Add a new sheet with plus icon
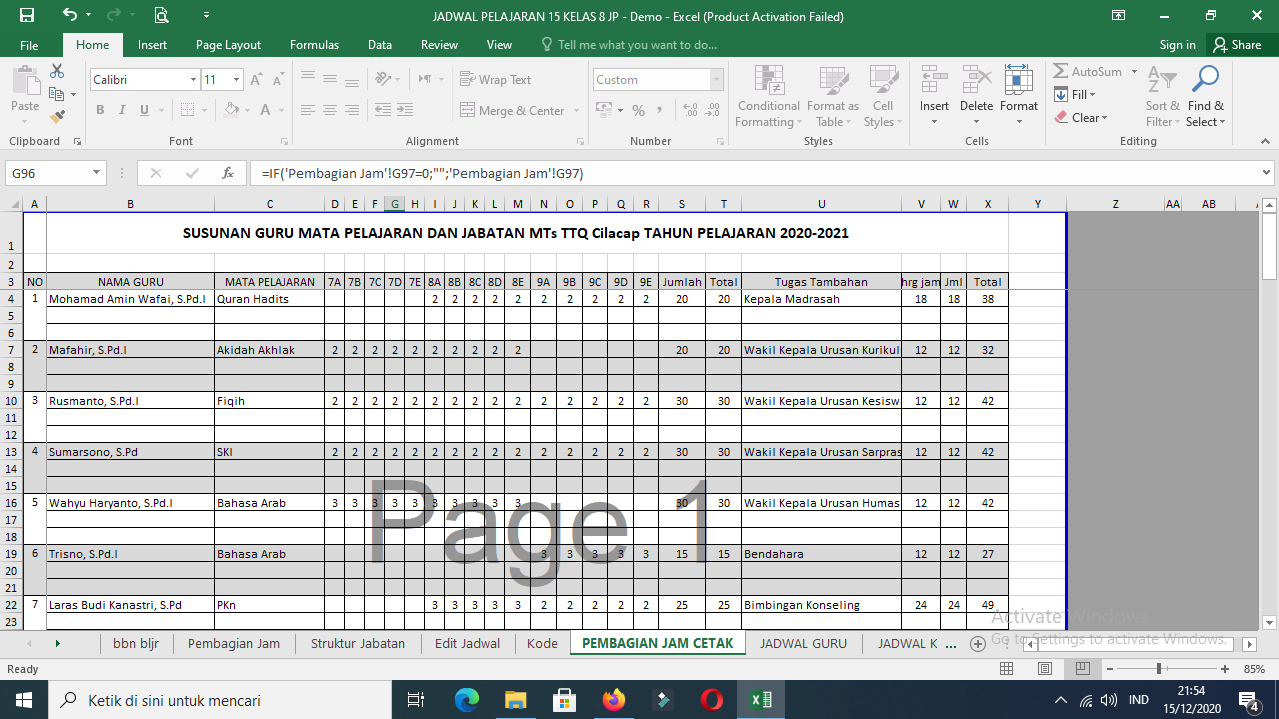Screen dimensions: 1279x719 point(978,644)
